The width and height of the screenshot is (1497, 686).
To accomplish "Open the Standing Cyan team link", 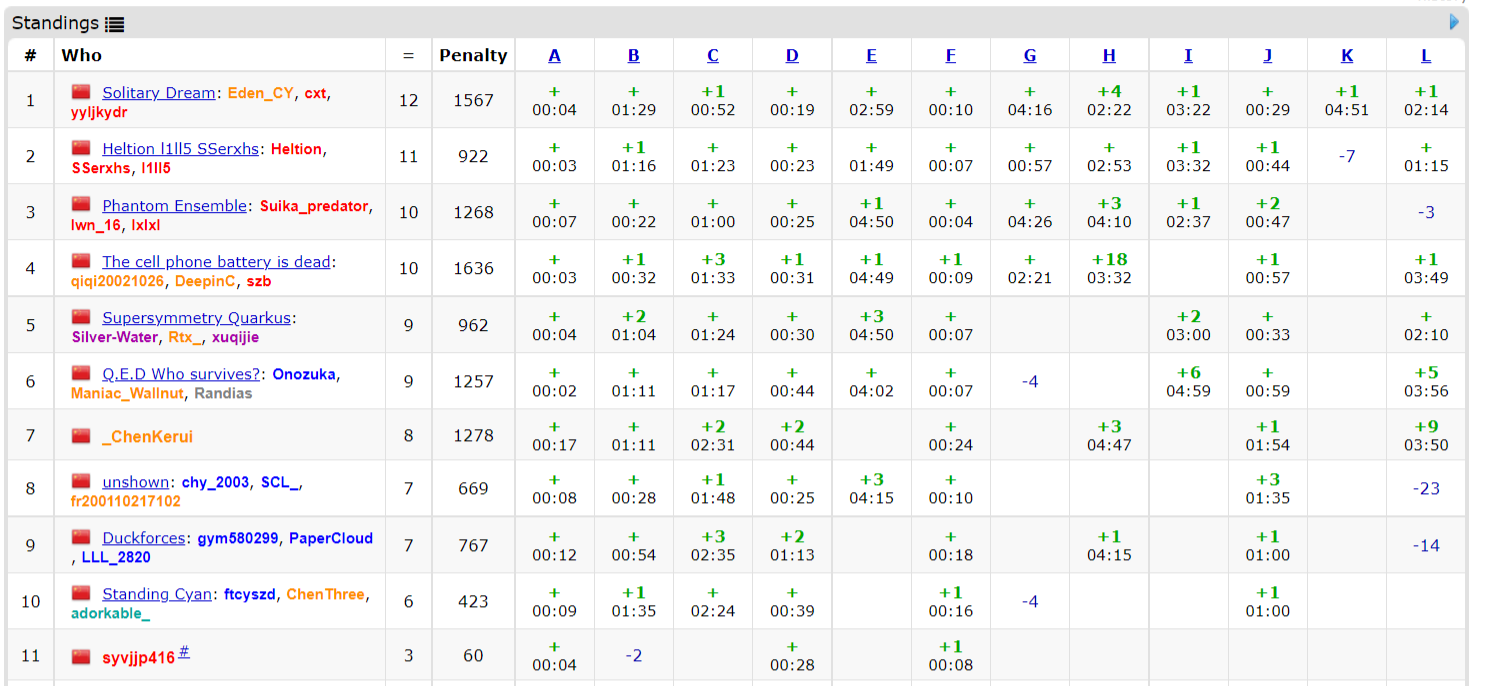I will coord(157,594).
